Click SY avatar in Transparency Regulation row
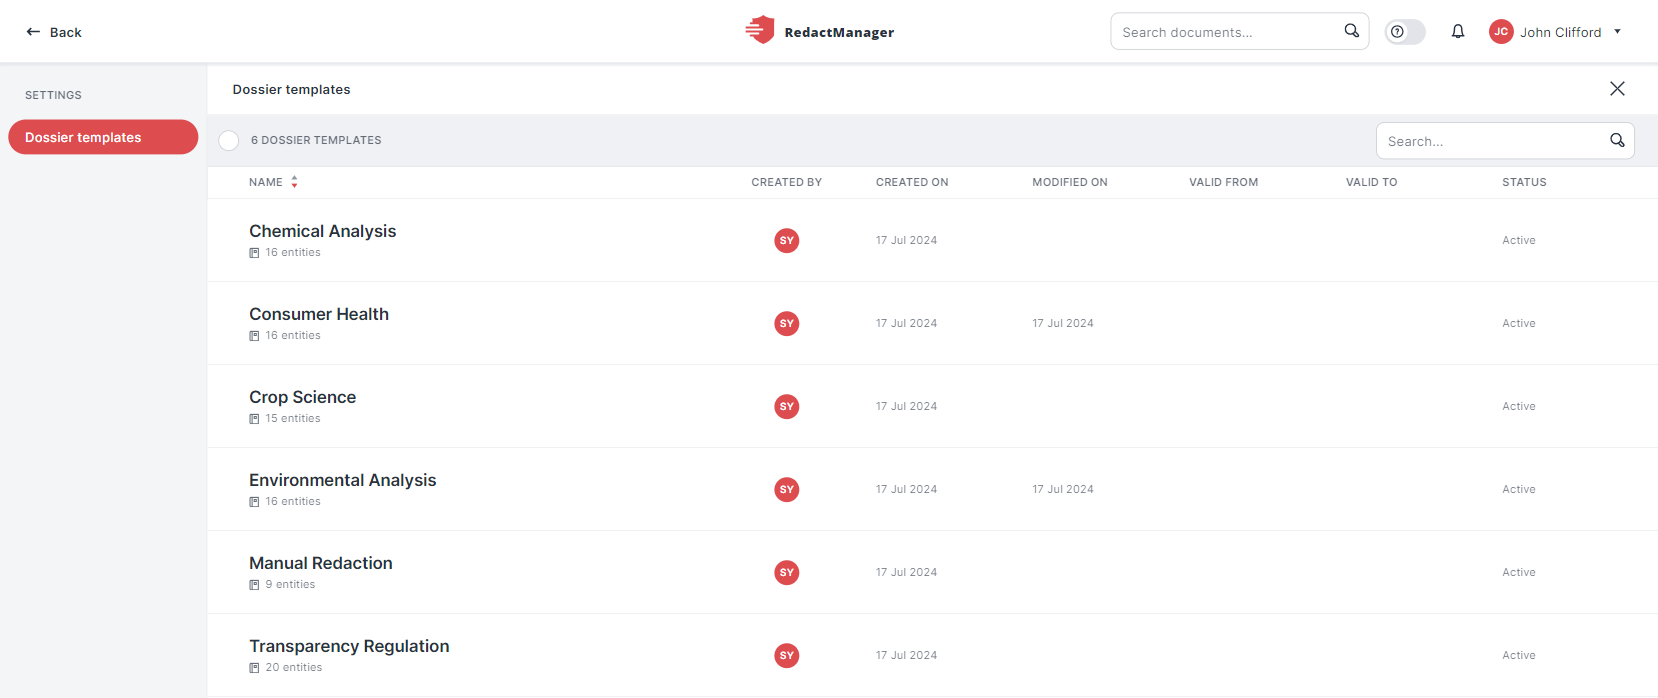The image size is (1658, 698). point(787,655)
